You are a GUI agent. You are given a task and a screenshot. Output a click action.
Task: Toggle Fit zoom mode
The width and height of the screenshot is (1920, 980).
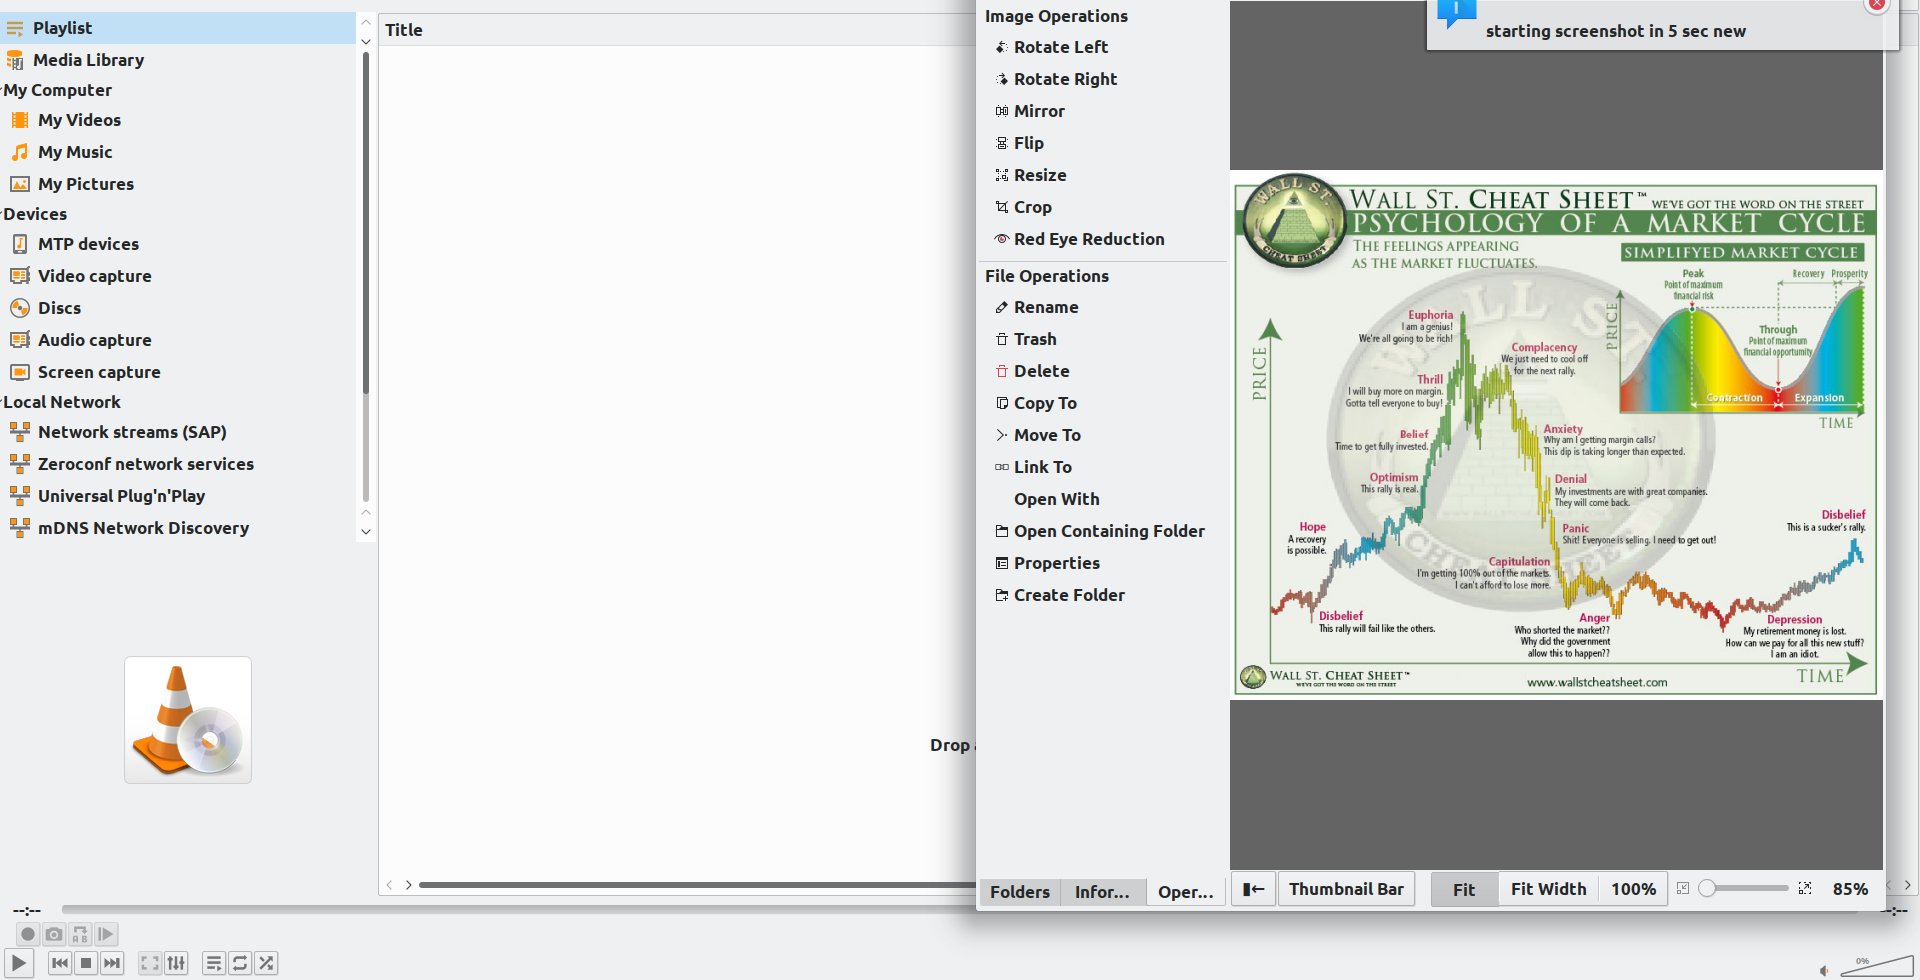1464,889
